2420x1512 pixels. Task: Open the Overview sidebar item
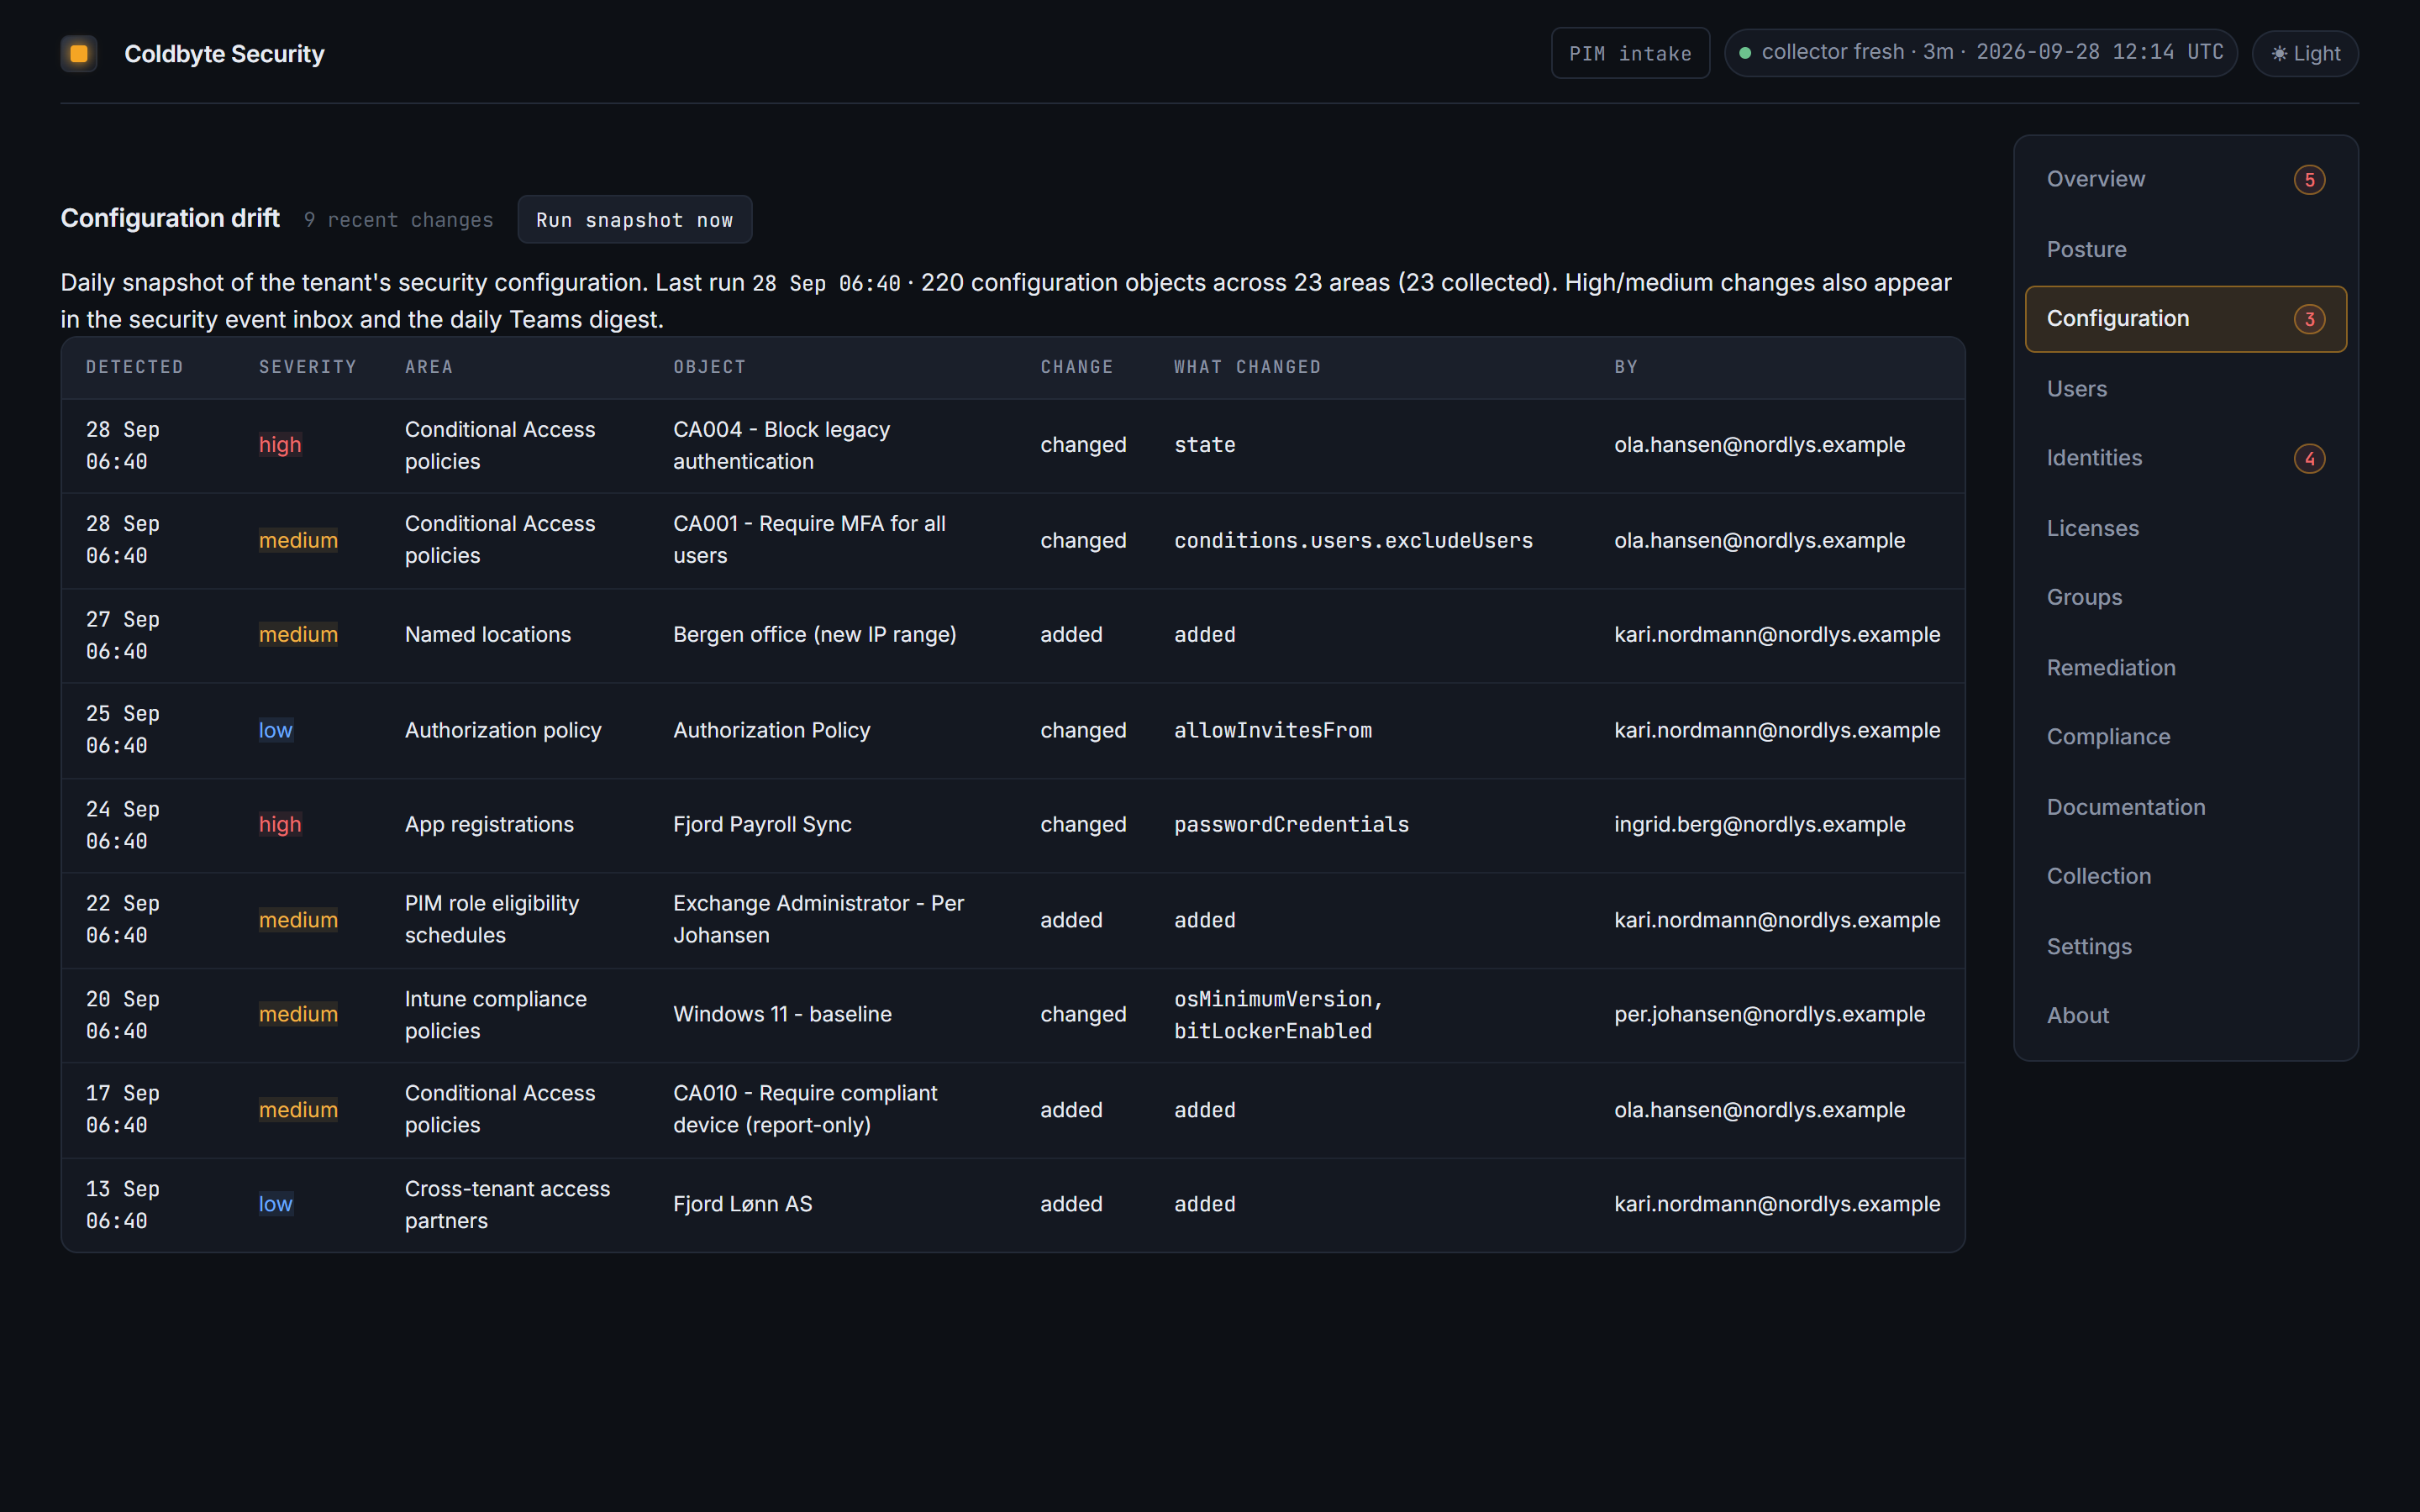point(2186,180)
